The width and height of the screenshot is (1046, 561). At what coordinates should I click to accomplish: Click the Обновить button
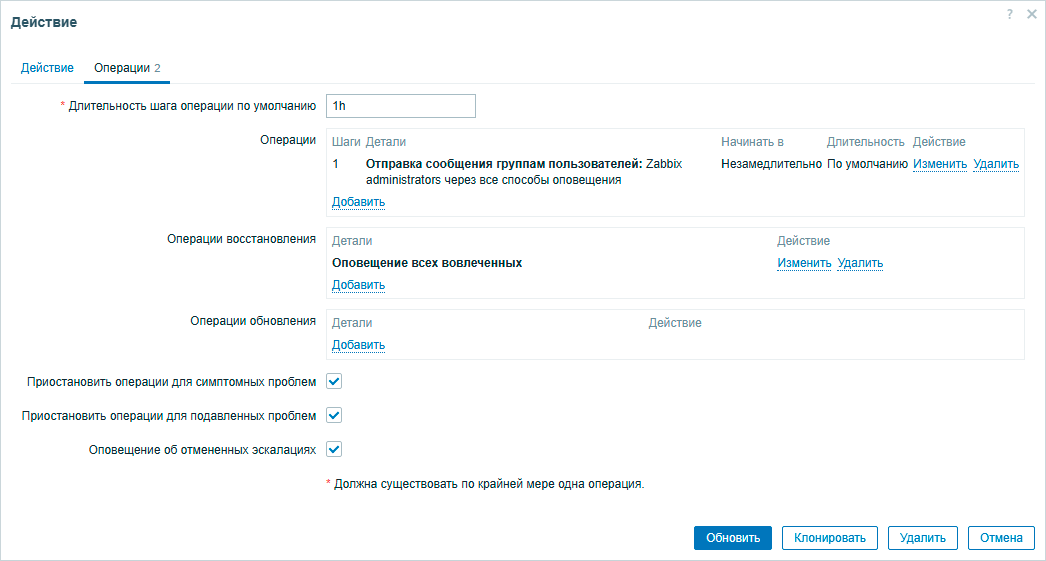(x=733, y=538)
